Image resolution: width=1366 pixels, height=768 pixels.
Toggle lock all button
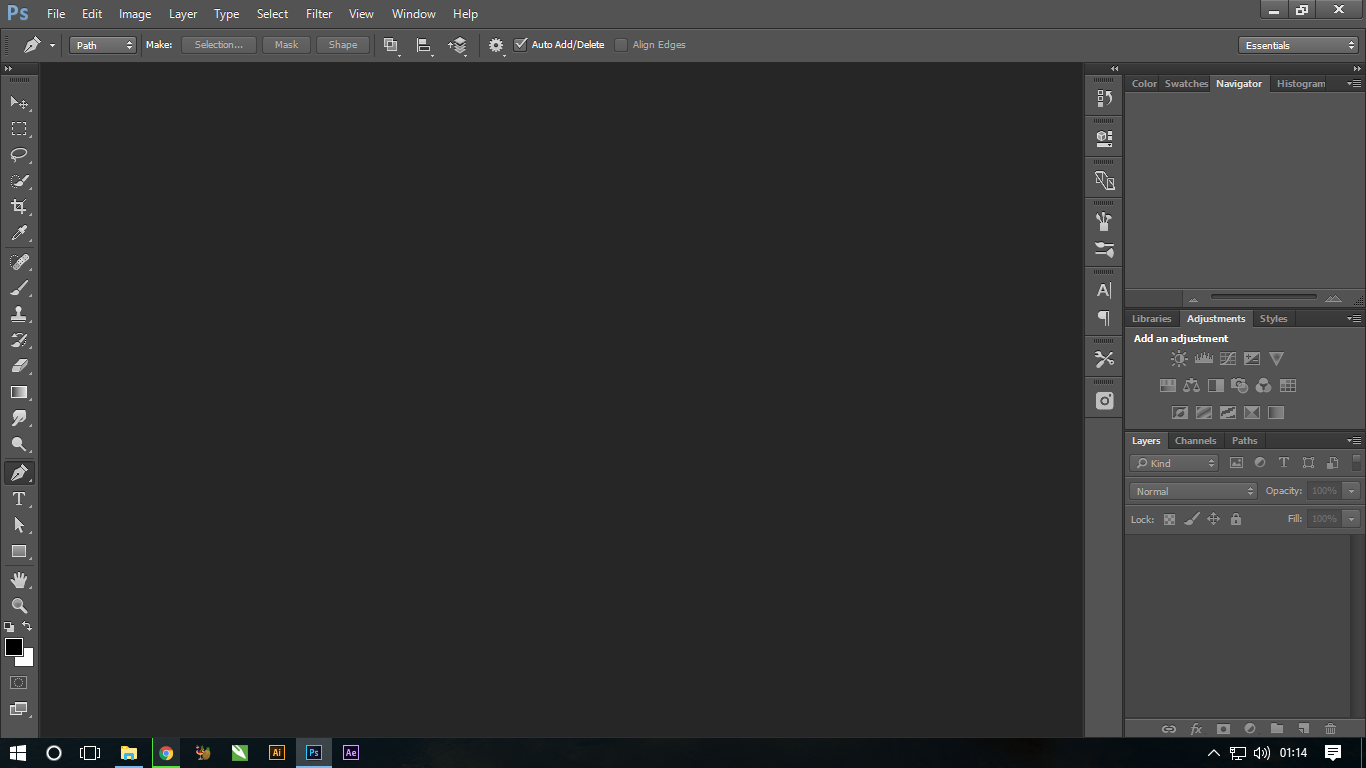1236,519
